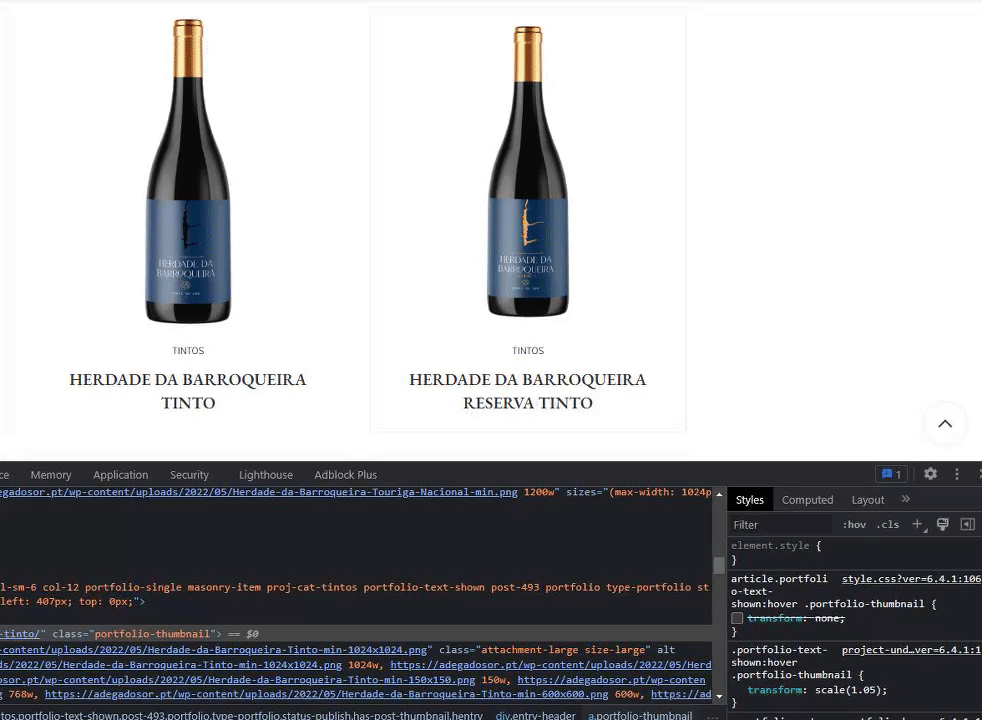The width and height of the screenshot is (982, 720).
Task: Select a.portfolio-thumbnail breadcrumb item
Action: [640, 715]
